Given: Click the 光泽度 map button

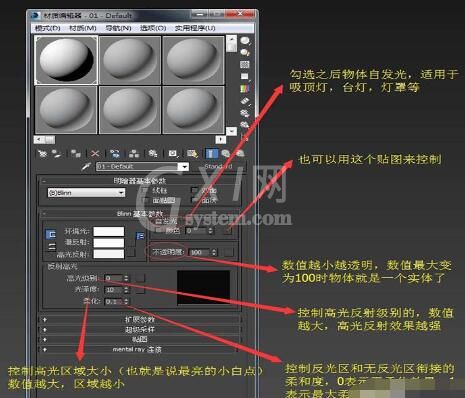Looking at the screenshot, I should (x=140, y=290).
